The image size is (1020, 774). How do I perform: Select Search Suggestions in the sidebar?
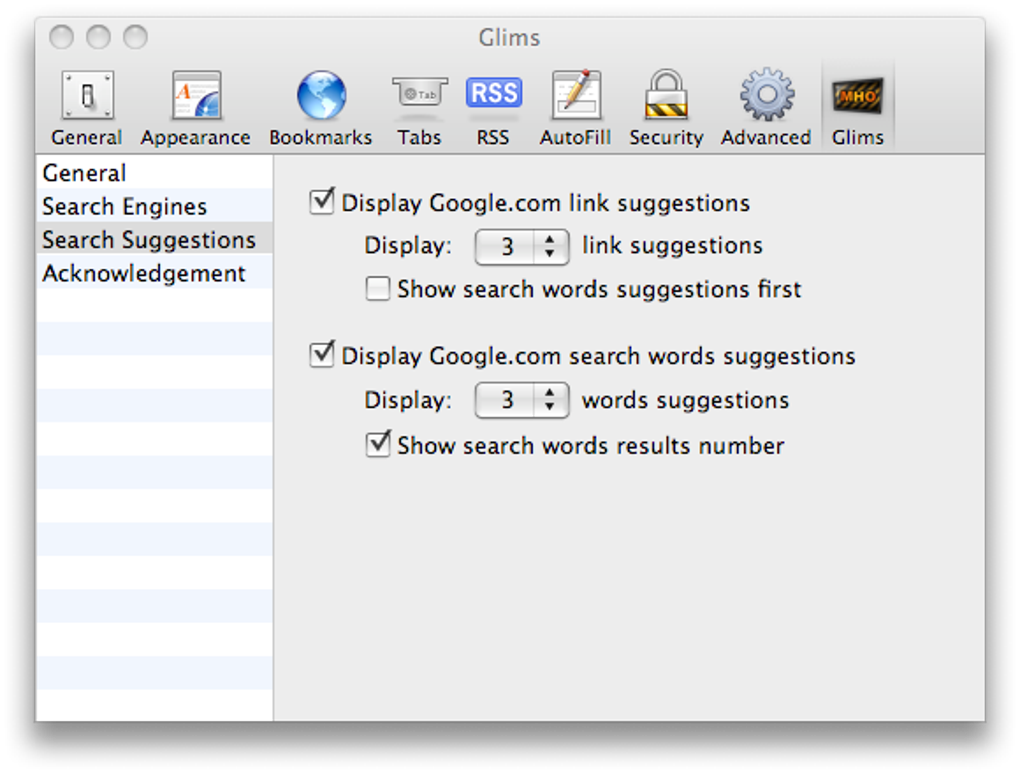tap(149, 240)
